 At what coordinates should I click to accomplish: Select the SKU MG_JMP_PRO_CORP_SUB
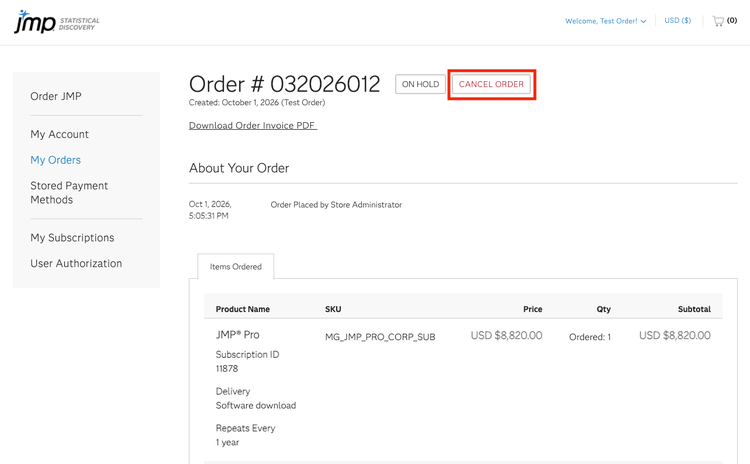click(x=380, y=337)
